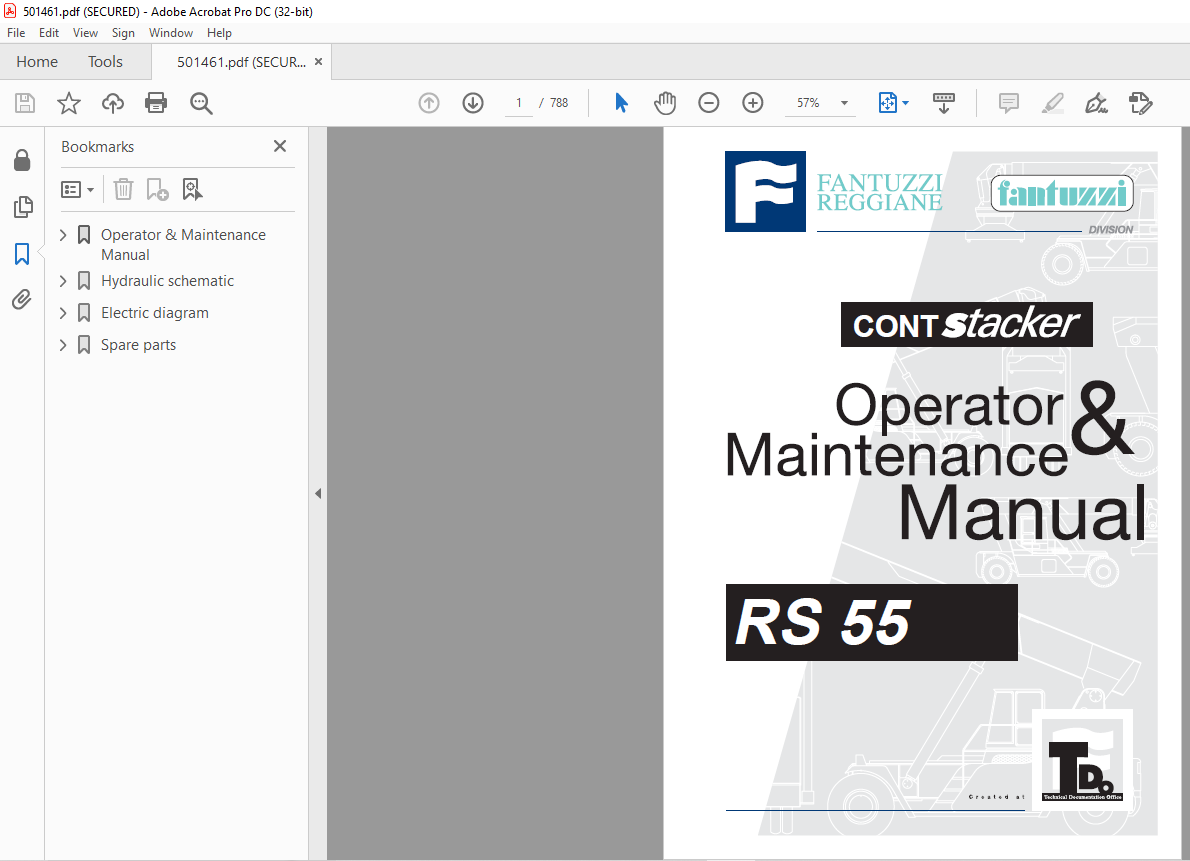Expand the Hydraulic schematic bookmark

pos(63,281)
